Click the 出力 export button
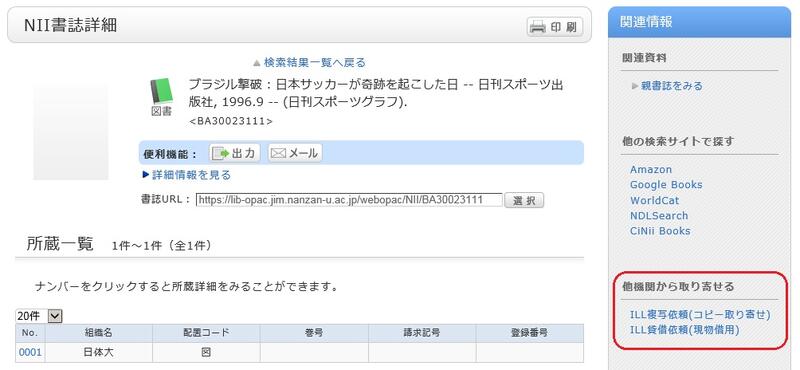 point(235,153)
